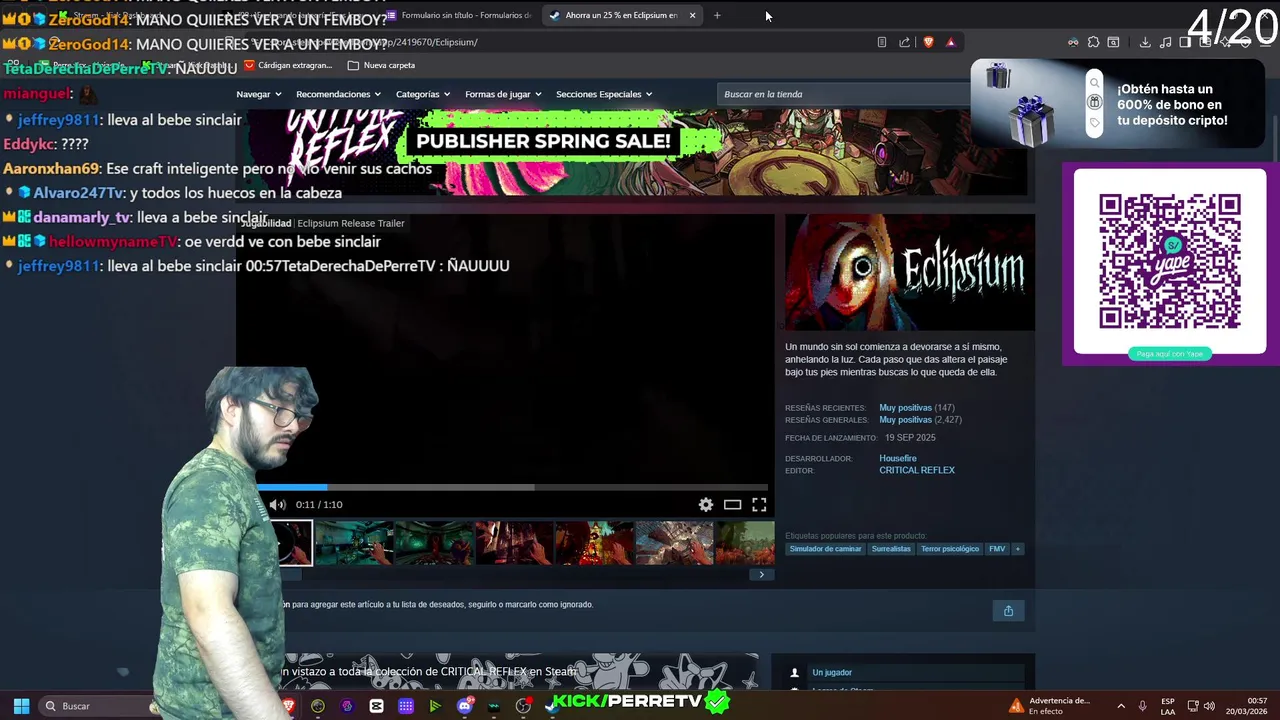The image size is (1280, 720).
Task: Open Discord from the taskbar
Action: click(x=464, y=706)
